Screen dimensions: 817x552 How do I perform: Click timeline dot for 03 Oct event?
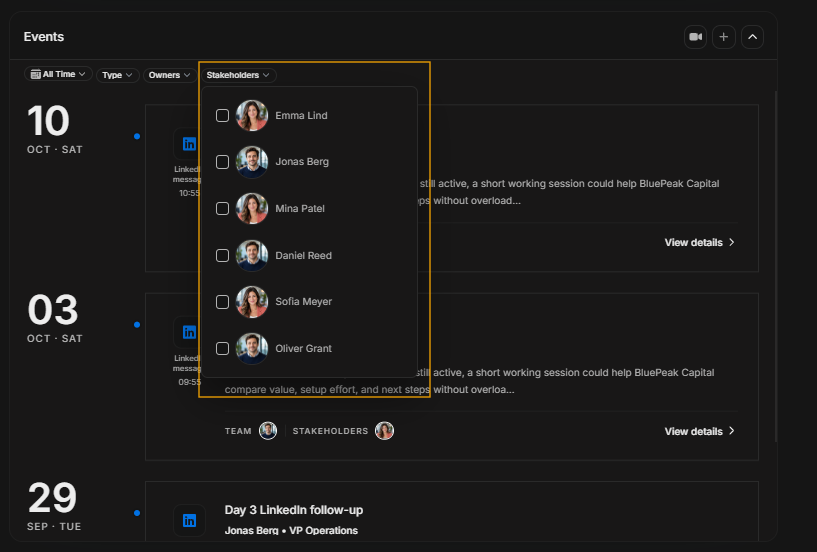click(x=137, y=325)
